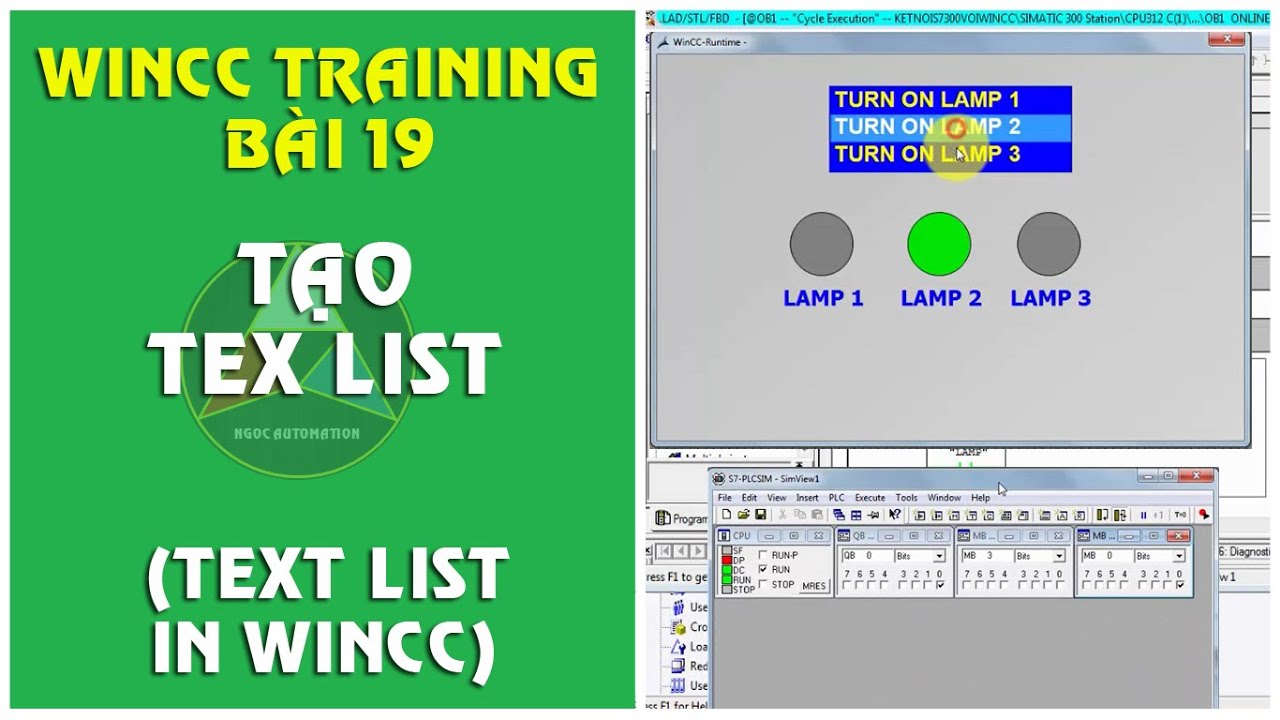Toggle RUN checkbox in CPU panel

click(763, 569)
